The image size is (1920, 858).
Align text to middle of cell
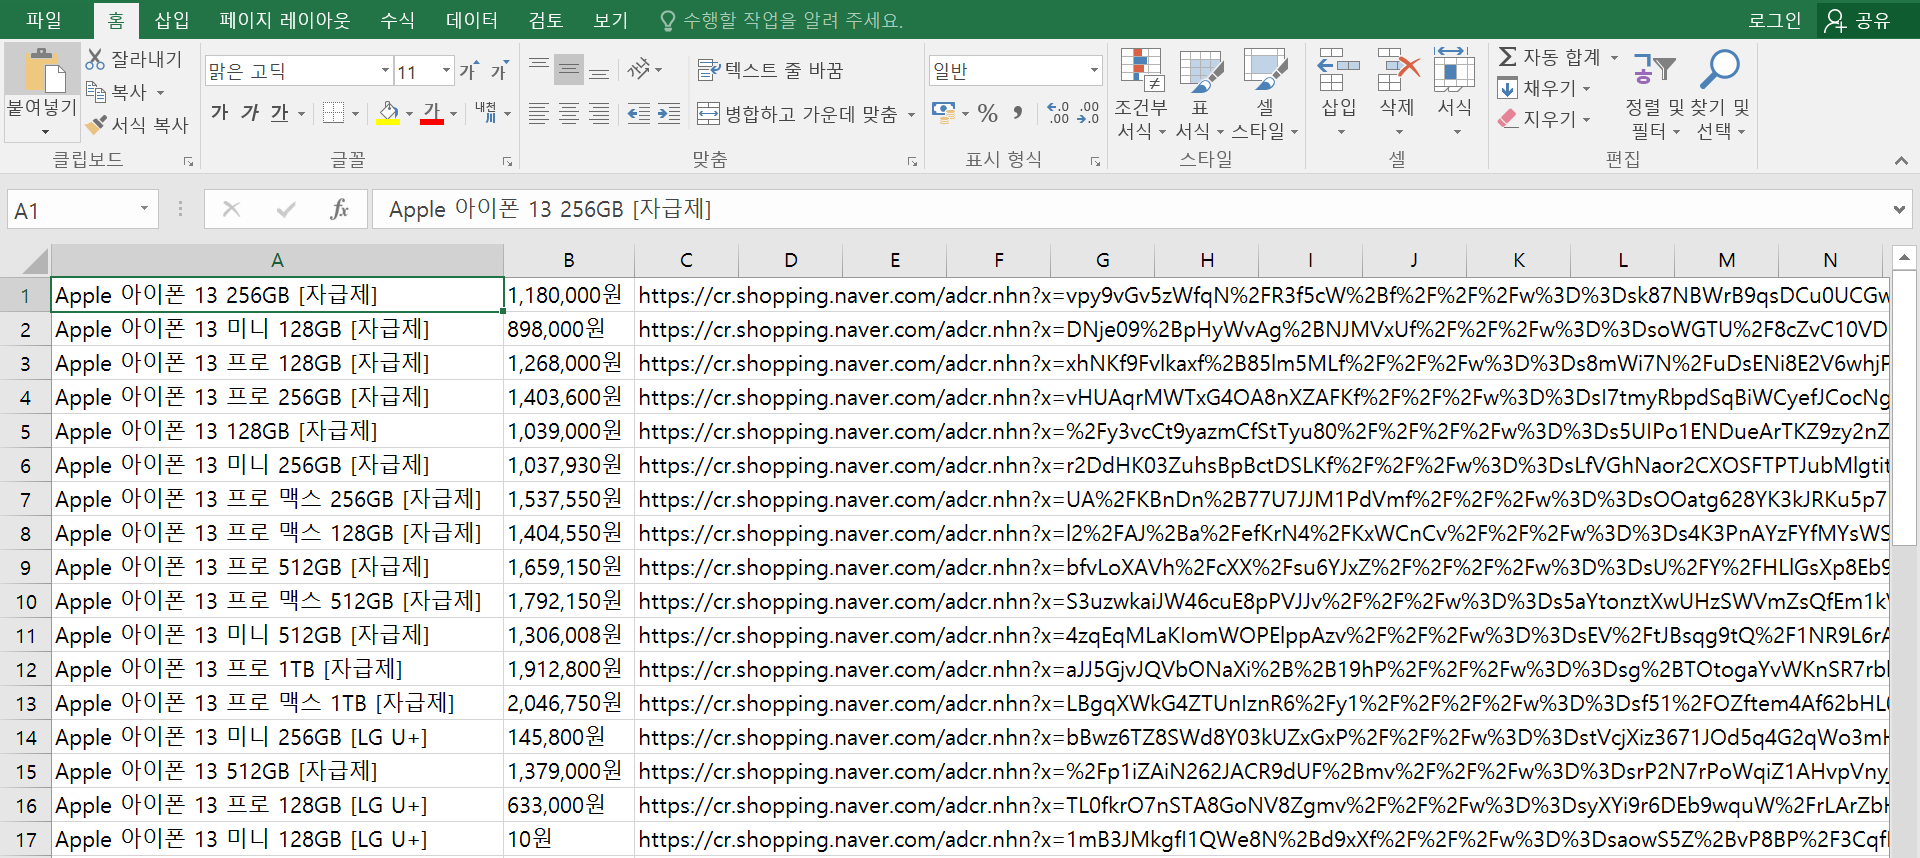pyautogui.click(x=569, y=70)
